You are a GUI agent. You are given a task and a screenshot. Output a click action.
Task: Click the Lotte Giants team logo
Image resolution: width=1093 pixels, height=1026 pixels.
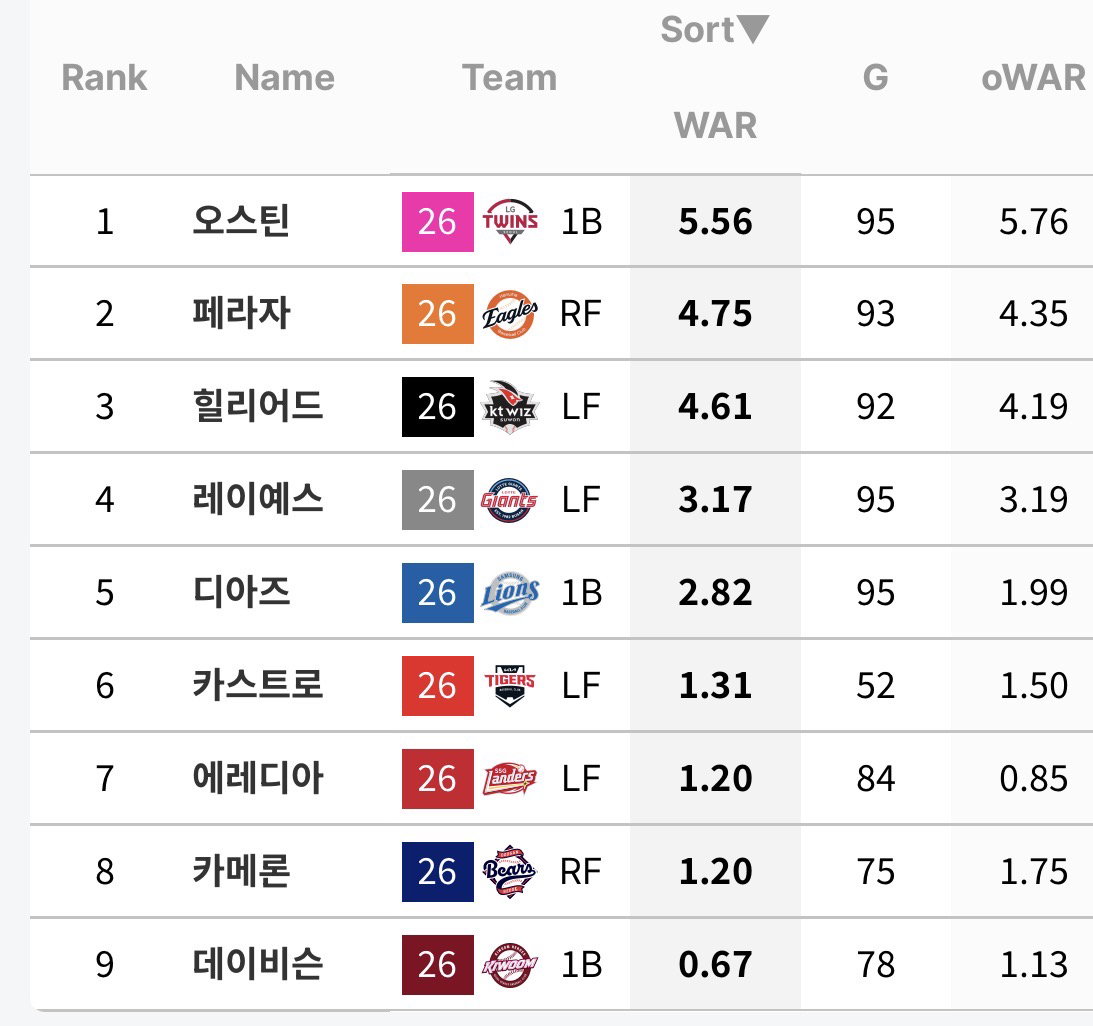point(509,500)
